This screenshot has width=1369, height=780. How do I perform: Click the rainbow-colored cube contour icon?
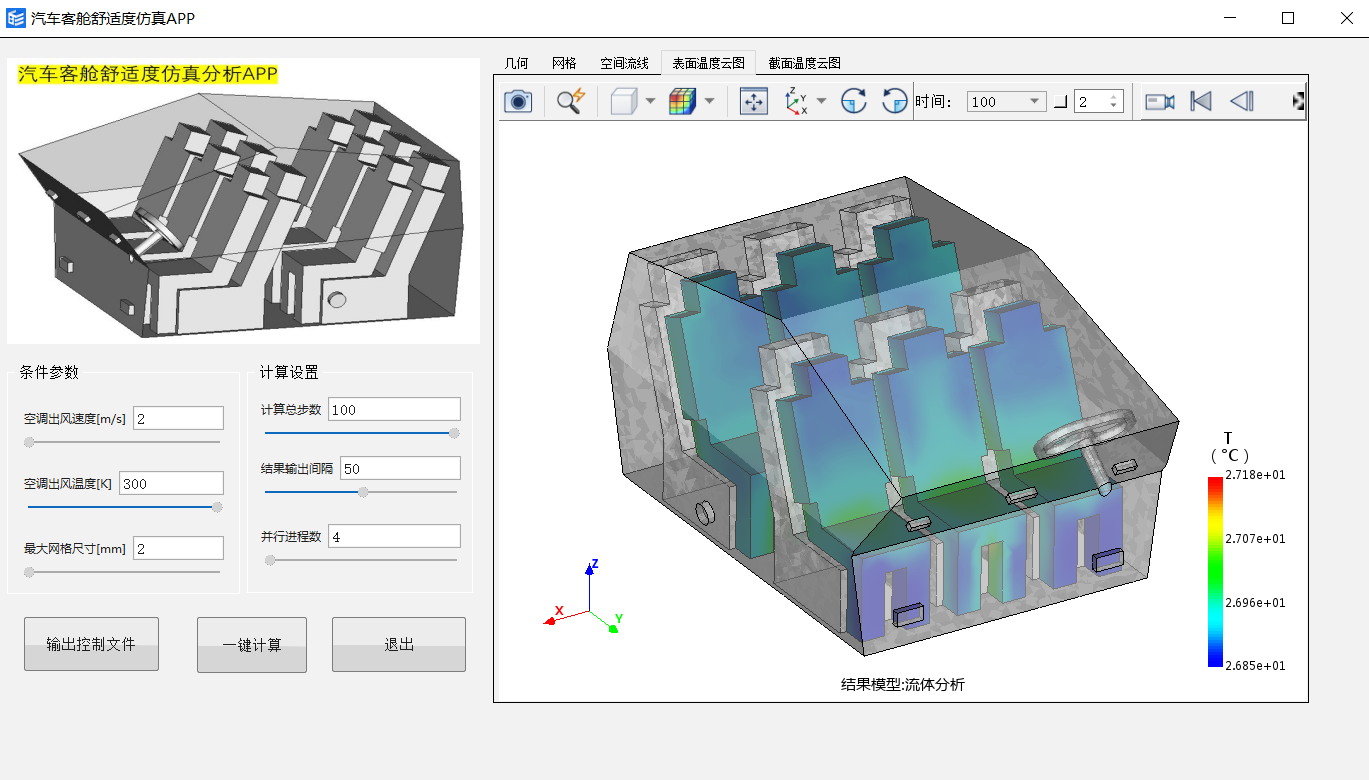click(682, 101)
